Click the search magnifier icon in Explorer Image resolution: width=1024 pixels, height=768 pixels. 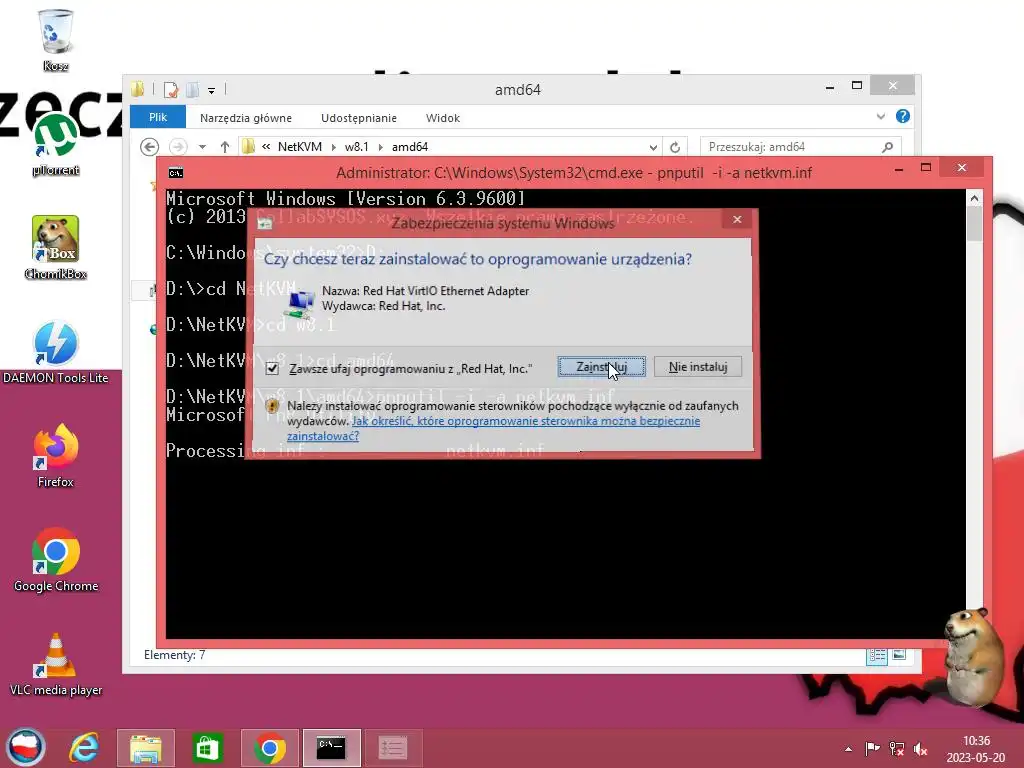(887, 147)
